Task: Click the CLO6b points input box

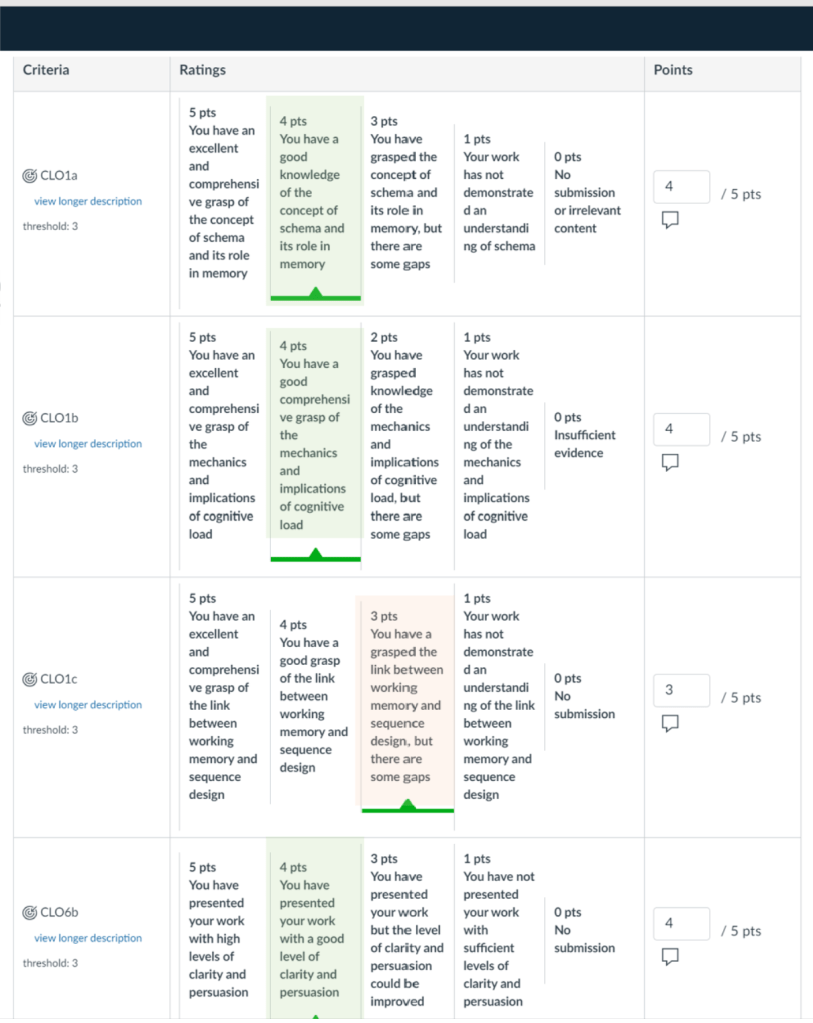Action: (681, 923)
